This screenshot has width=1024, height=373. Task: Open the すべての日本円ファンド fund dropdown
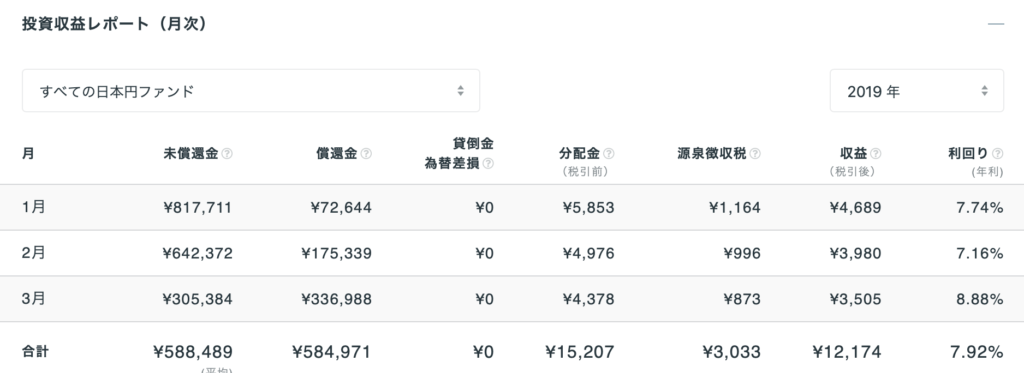(x=251, y=91)
